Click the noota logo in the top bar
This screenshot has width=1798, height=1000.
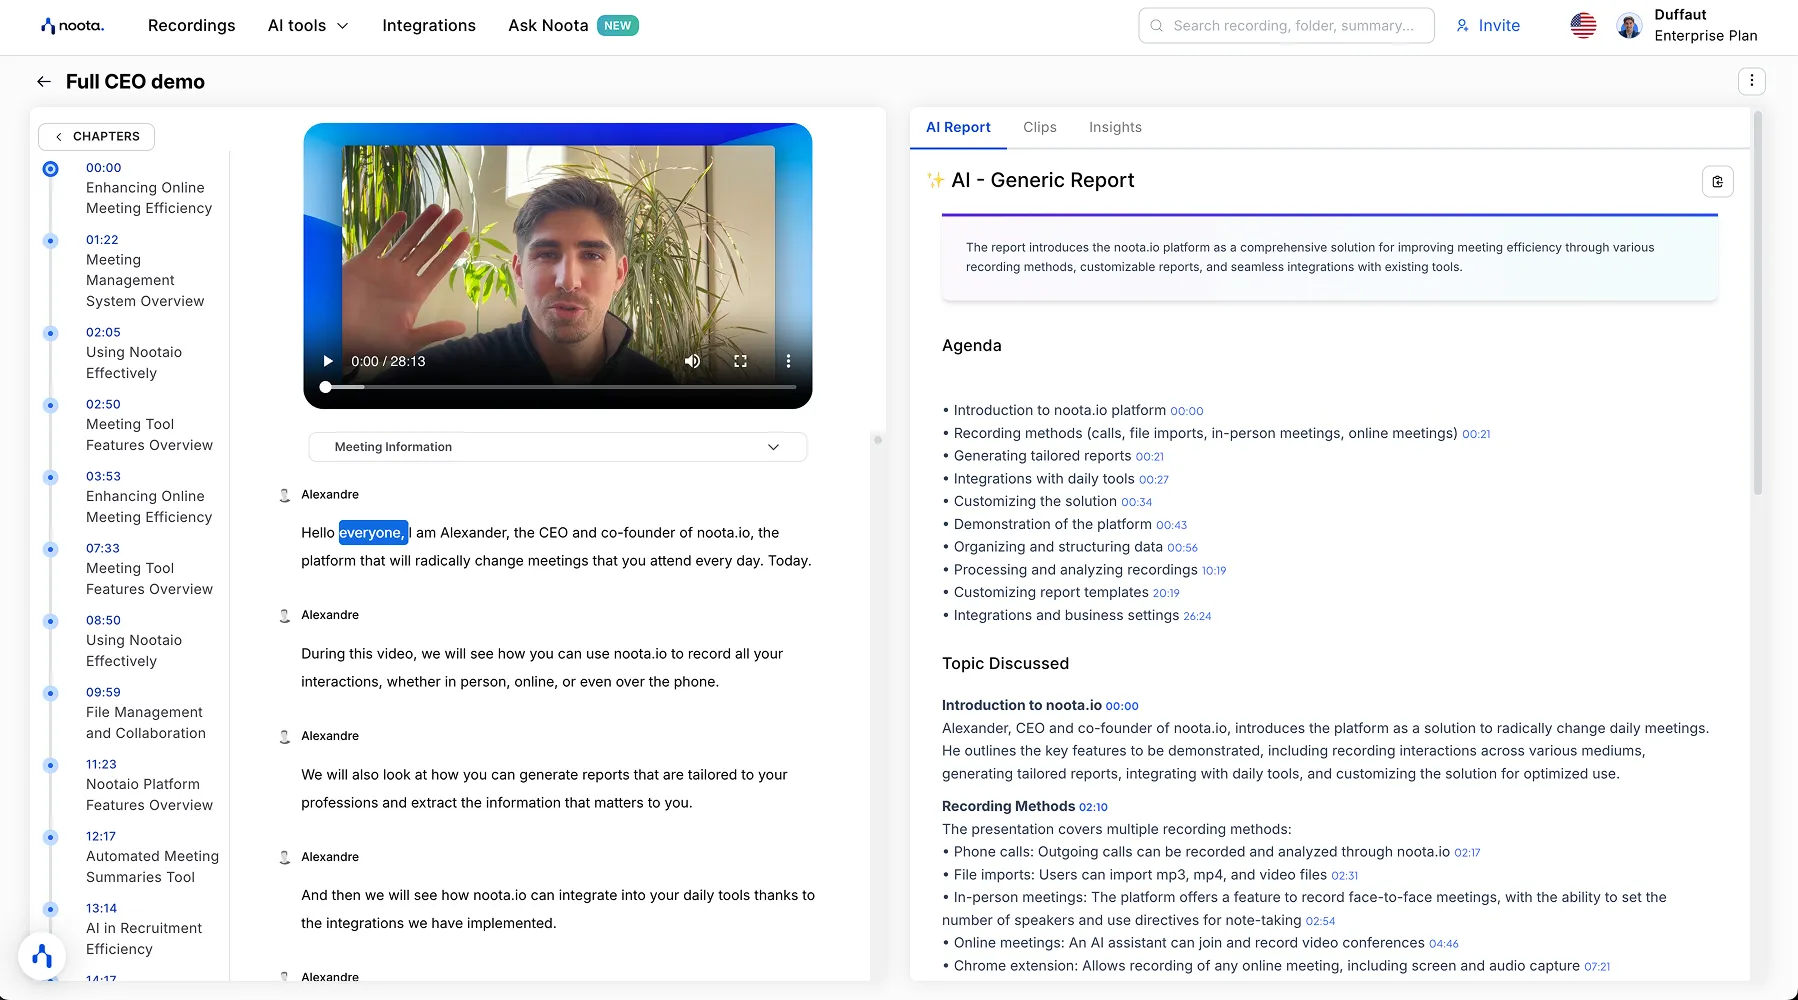click(72, 25)
